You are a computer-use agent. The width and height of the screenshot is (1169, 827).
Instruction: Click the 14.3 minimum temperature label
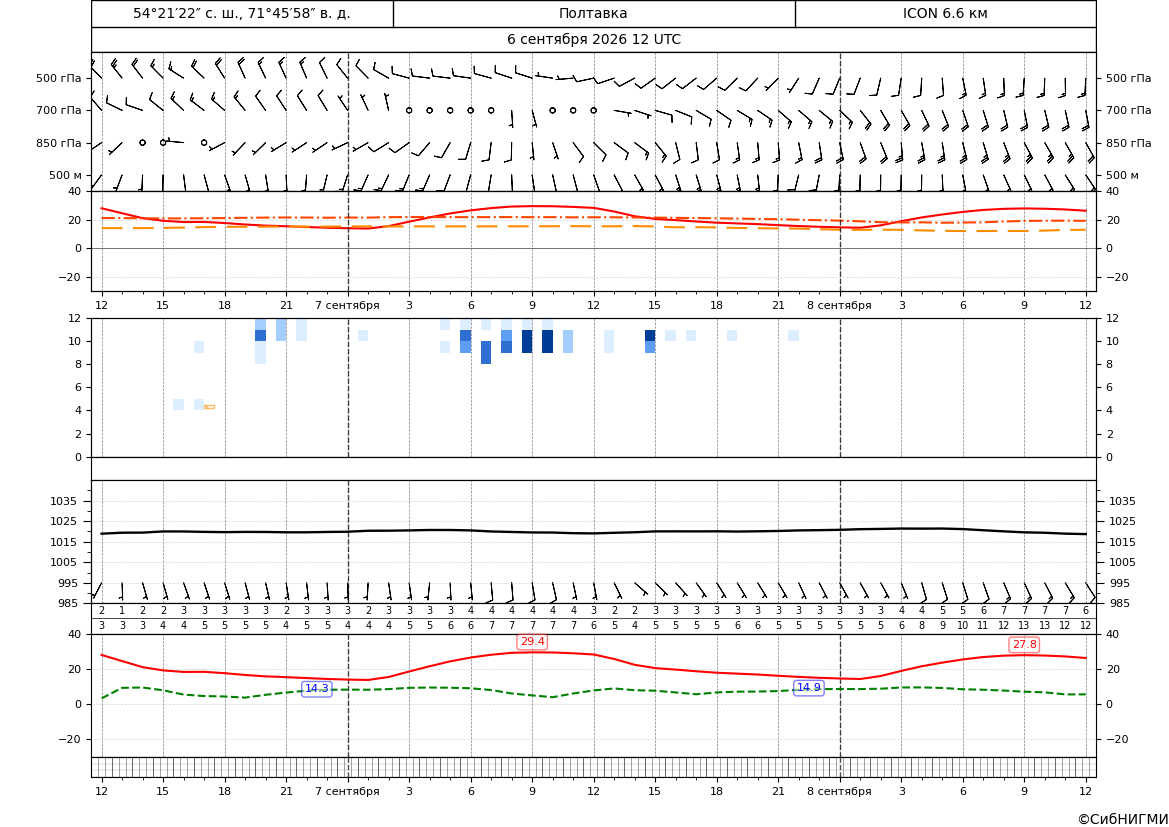click(x=317, y=688)
